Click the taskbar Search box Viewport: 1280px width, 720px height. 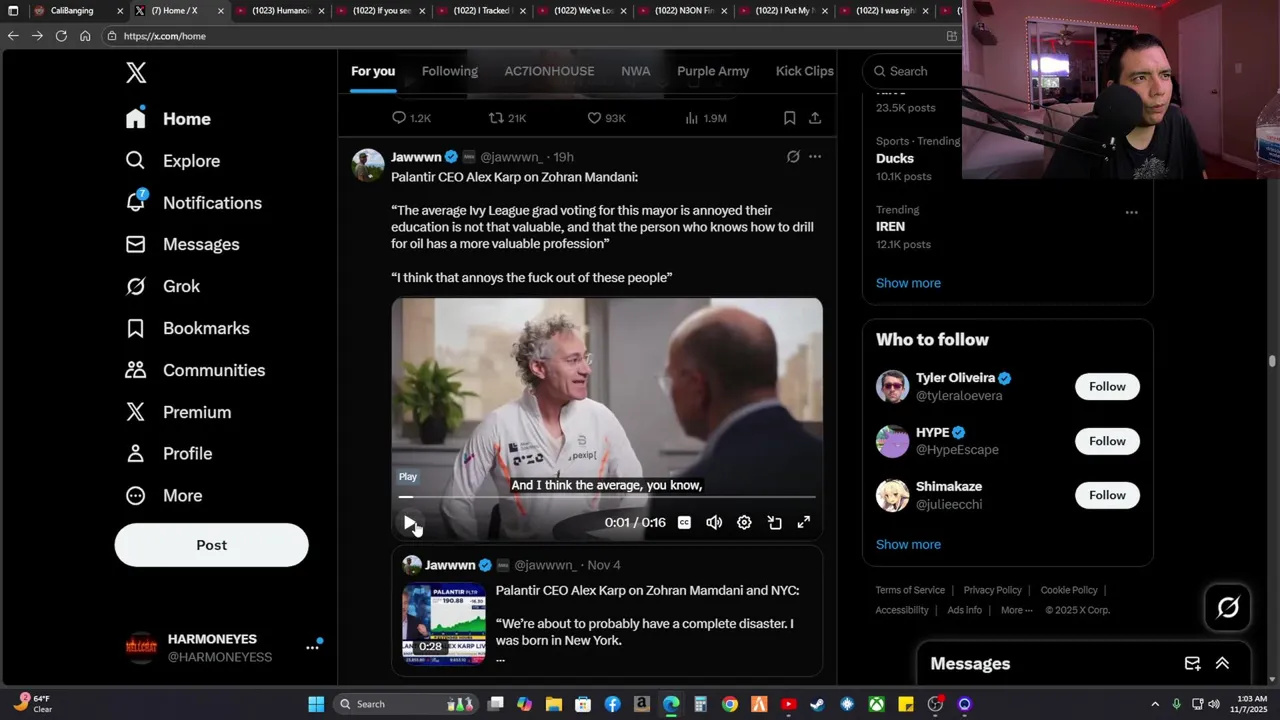pyautogui.click(x=405, y=704)
